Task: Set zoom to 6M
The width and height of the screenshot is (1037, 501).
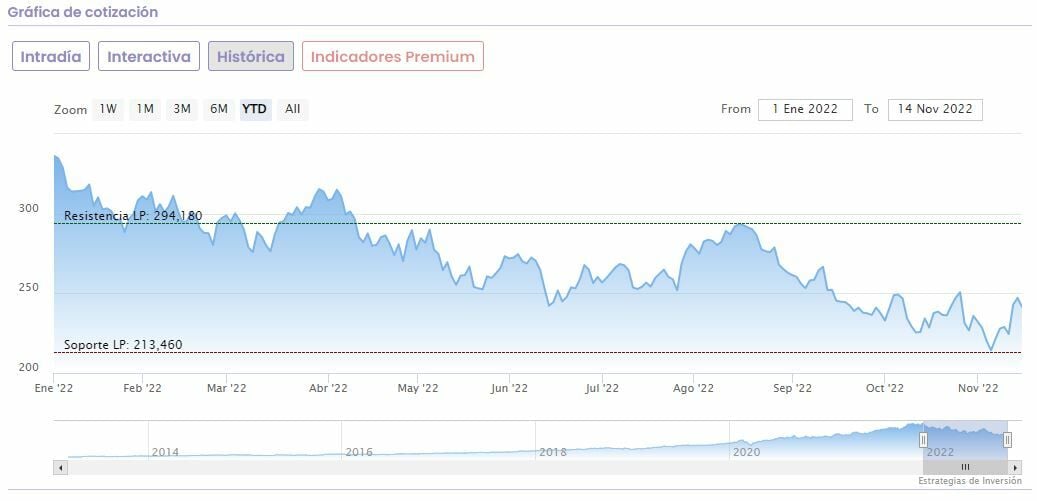Action: [x=218, y=109]
